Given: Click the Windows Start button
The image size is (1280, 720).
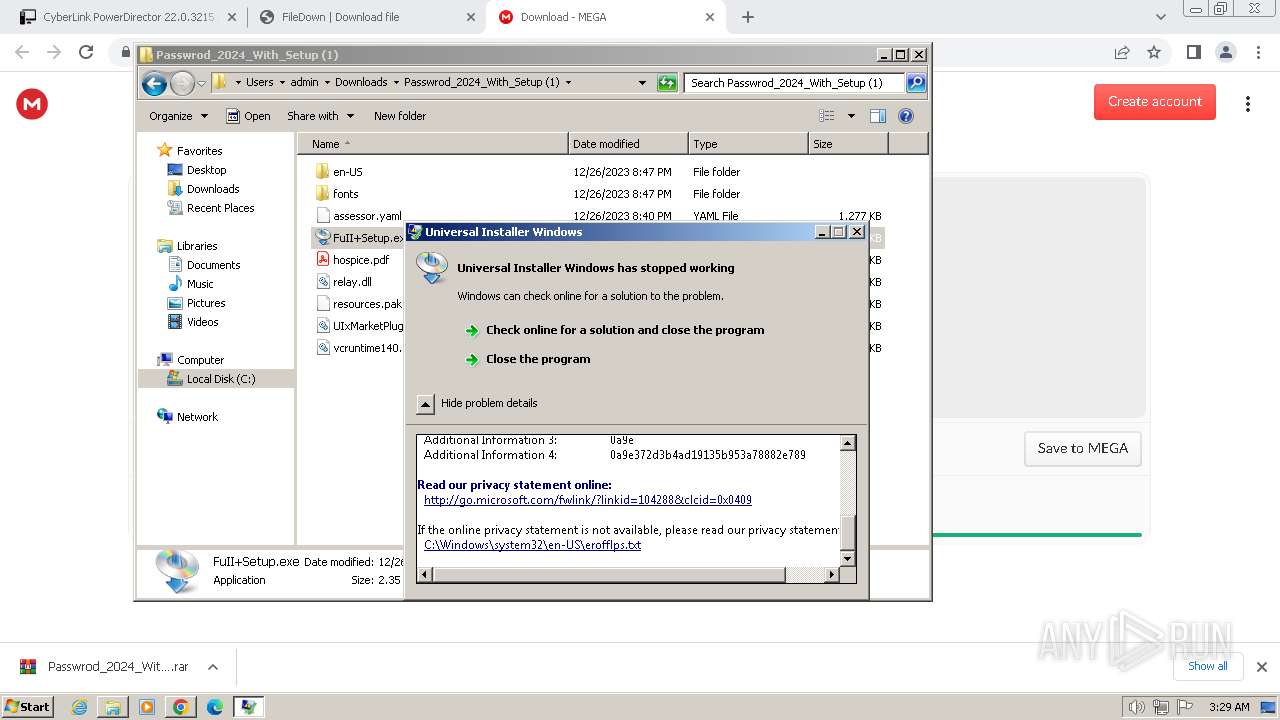Looking at the screenshot, I should point(27,707).
